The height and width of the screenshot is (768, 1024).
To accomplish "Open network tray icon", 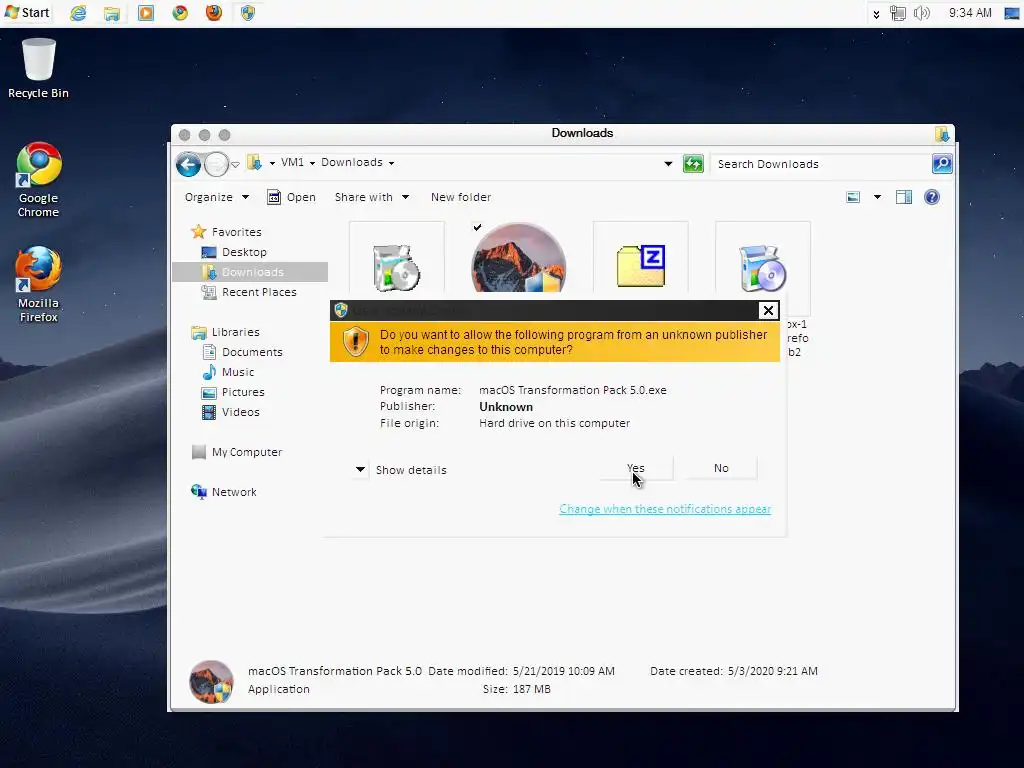I will (898, 13).
